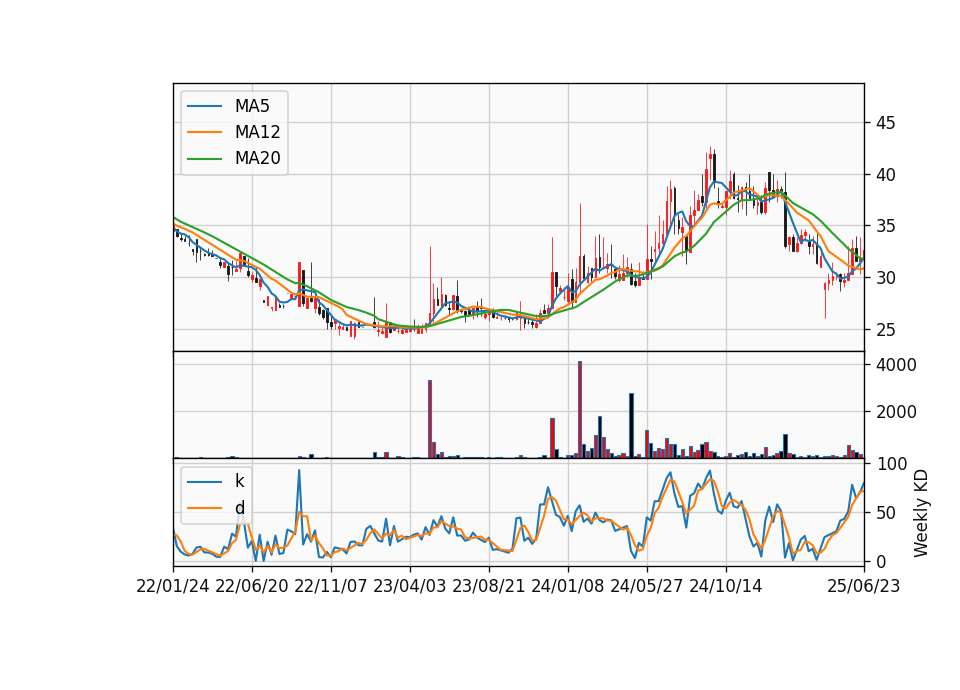Click the 24/05/27 date tick label
This screenshot has width=960, height=690.
pos(647,586)
